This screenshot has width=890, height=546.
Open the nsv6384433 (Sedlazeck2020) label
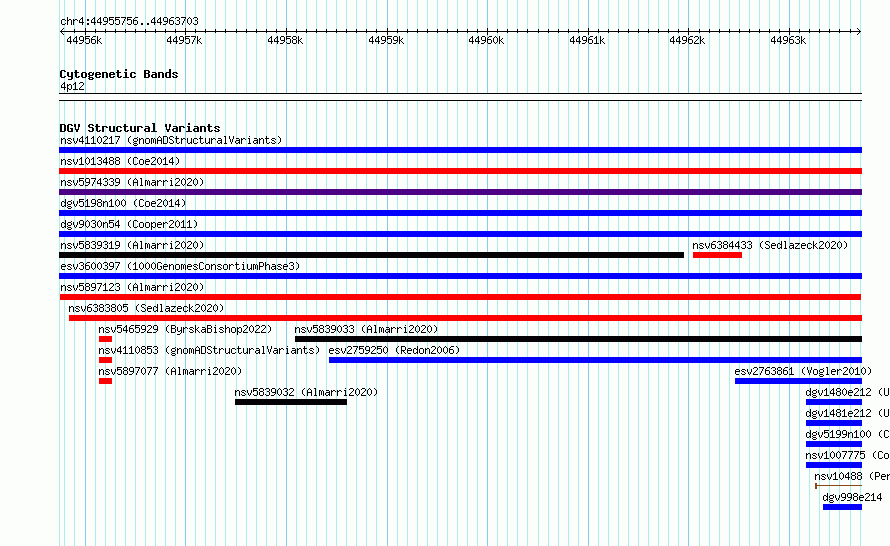pyautogui.click(x=770, y=245)
